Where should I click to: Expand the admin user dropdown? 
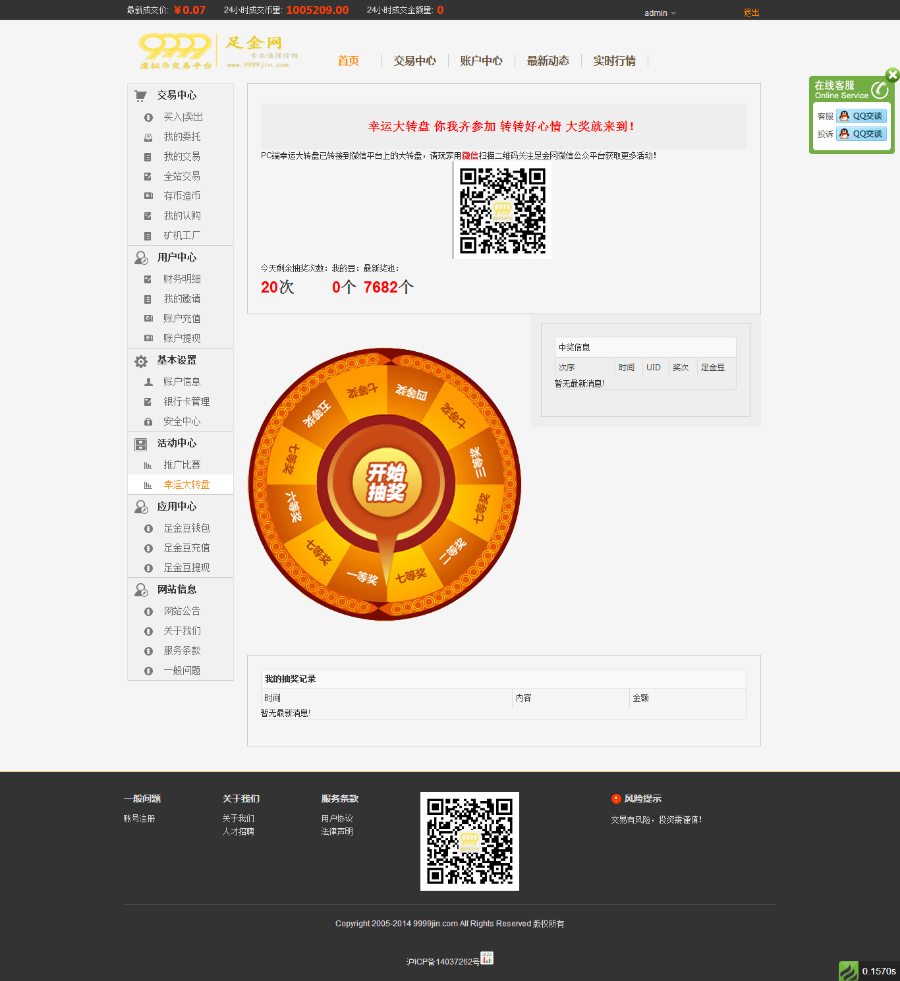click(660, 13)
